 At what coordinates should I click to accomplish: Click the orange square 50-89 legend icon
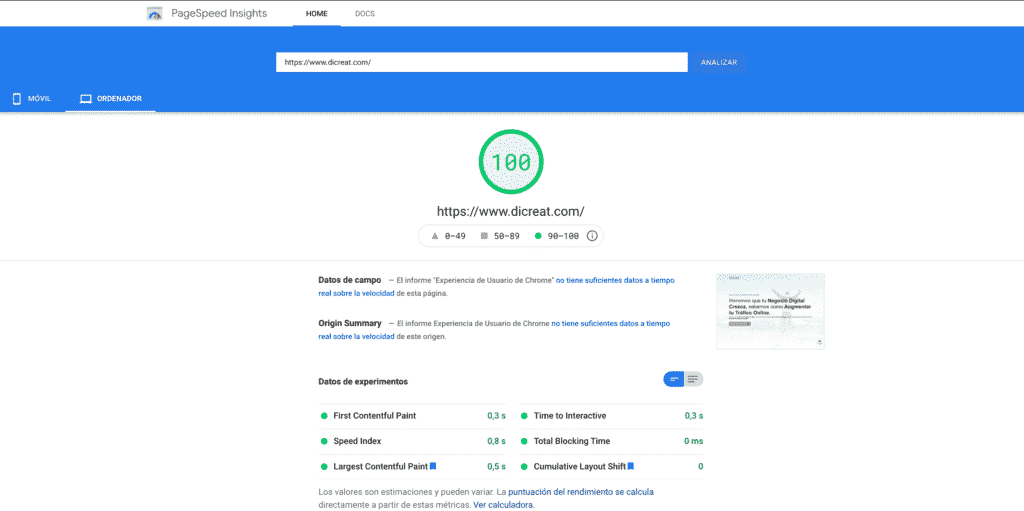(x=484, y=236)
